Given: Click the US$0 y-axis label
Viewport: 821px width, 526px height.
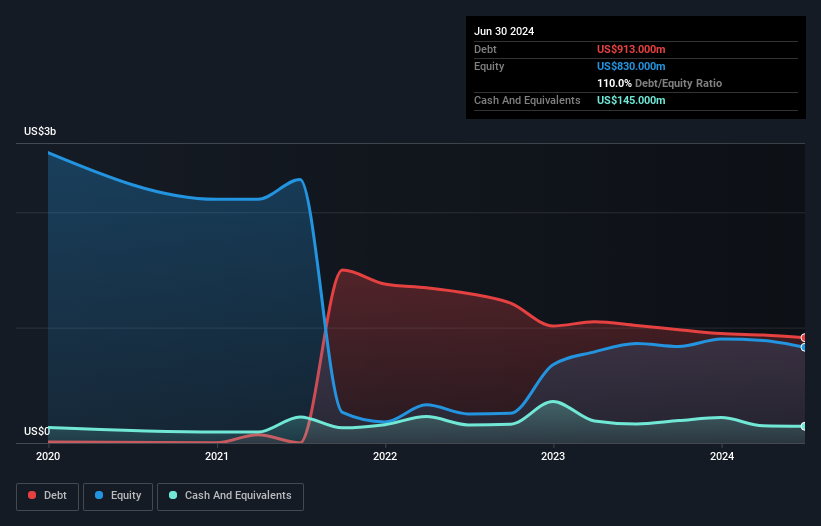Looking at the screenshot, I should click(x=37, y=431).
